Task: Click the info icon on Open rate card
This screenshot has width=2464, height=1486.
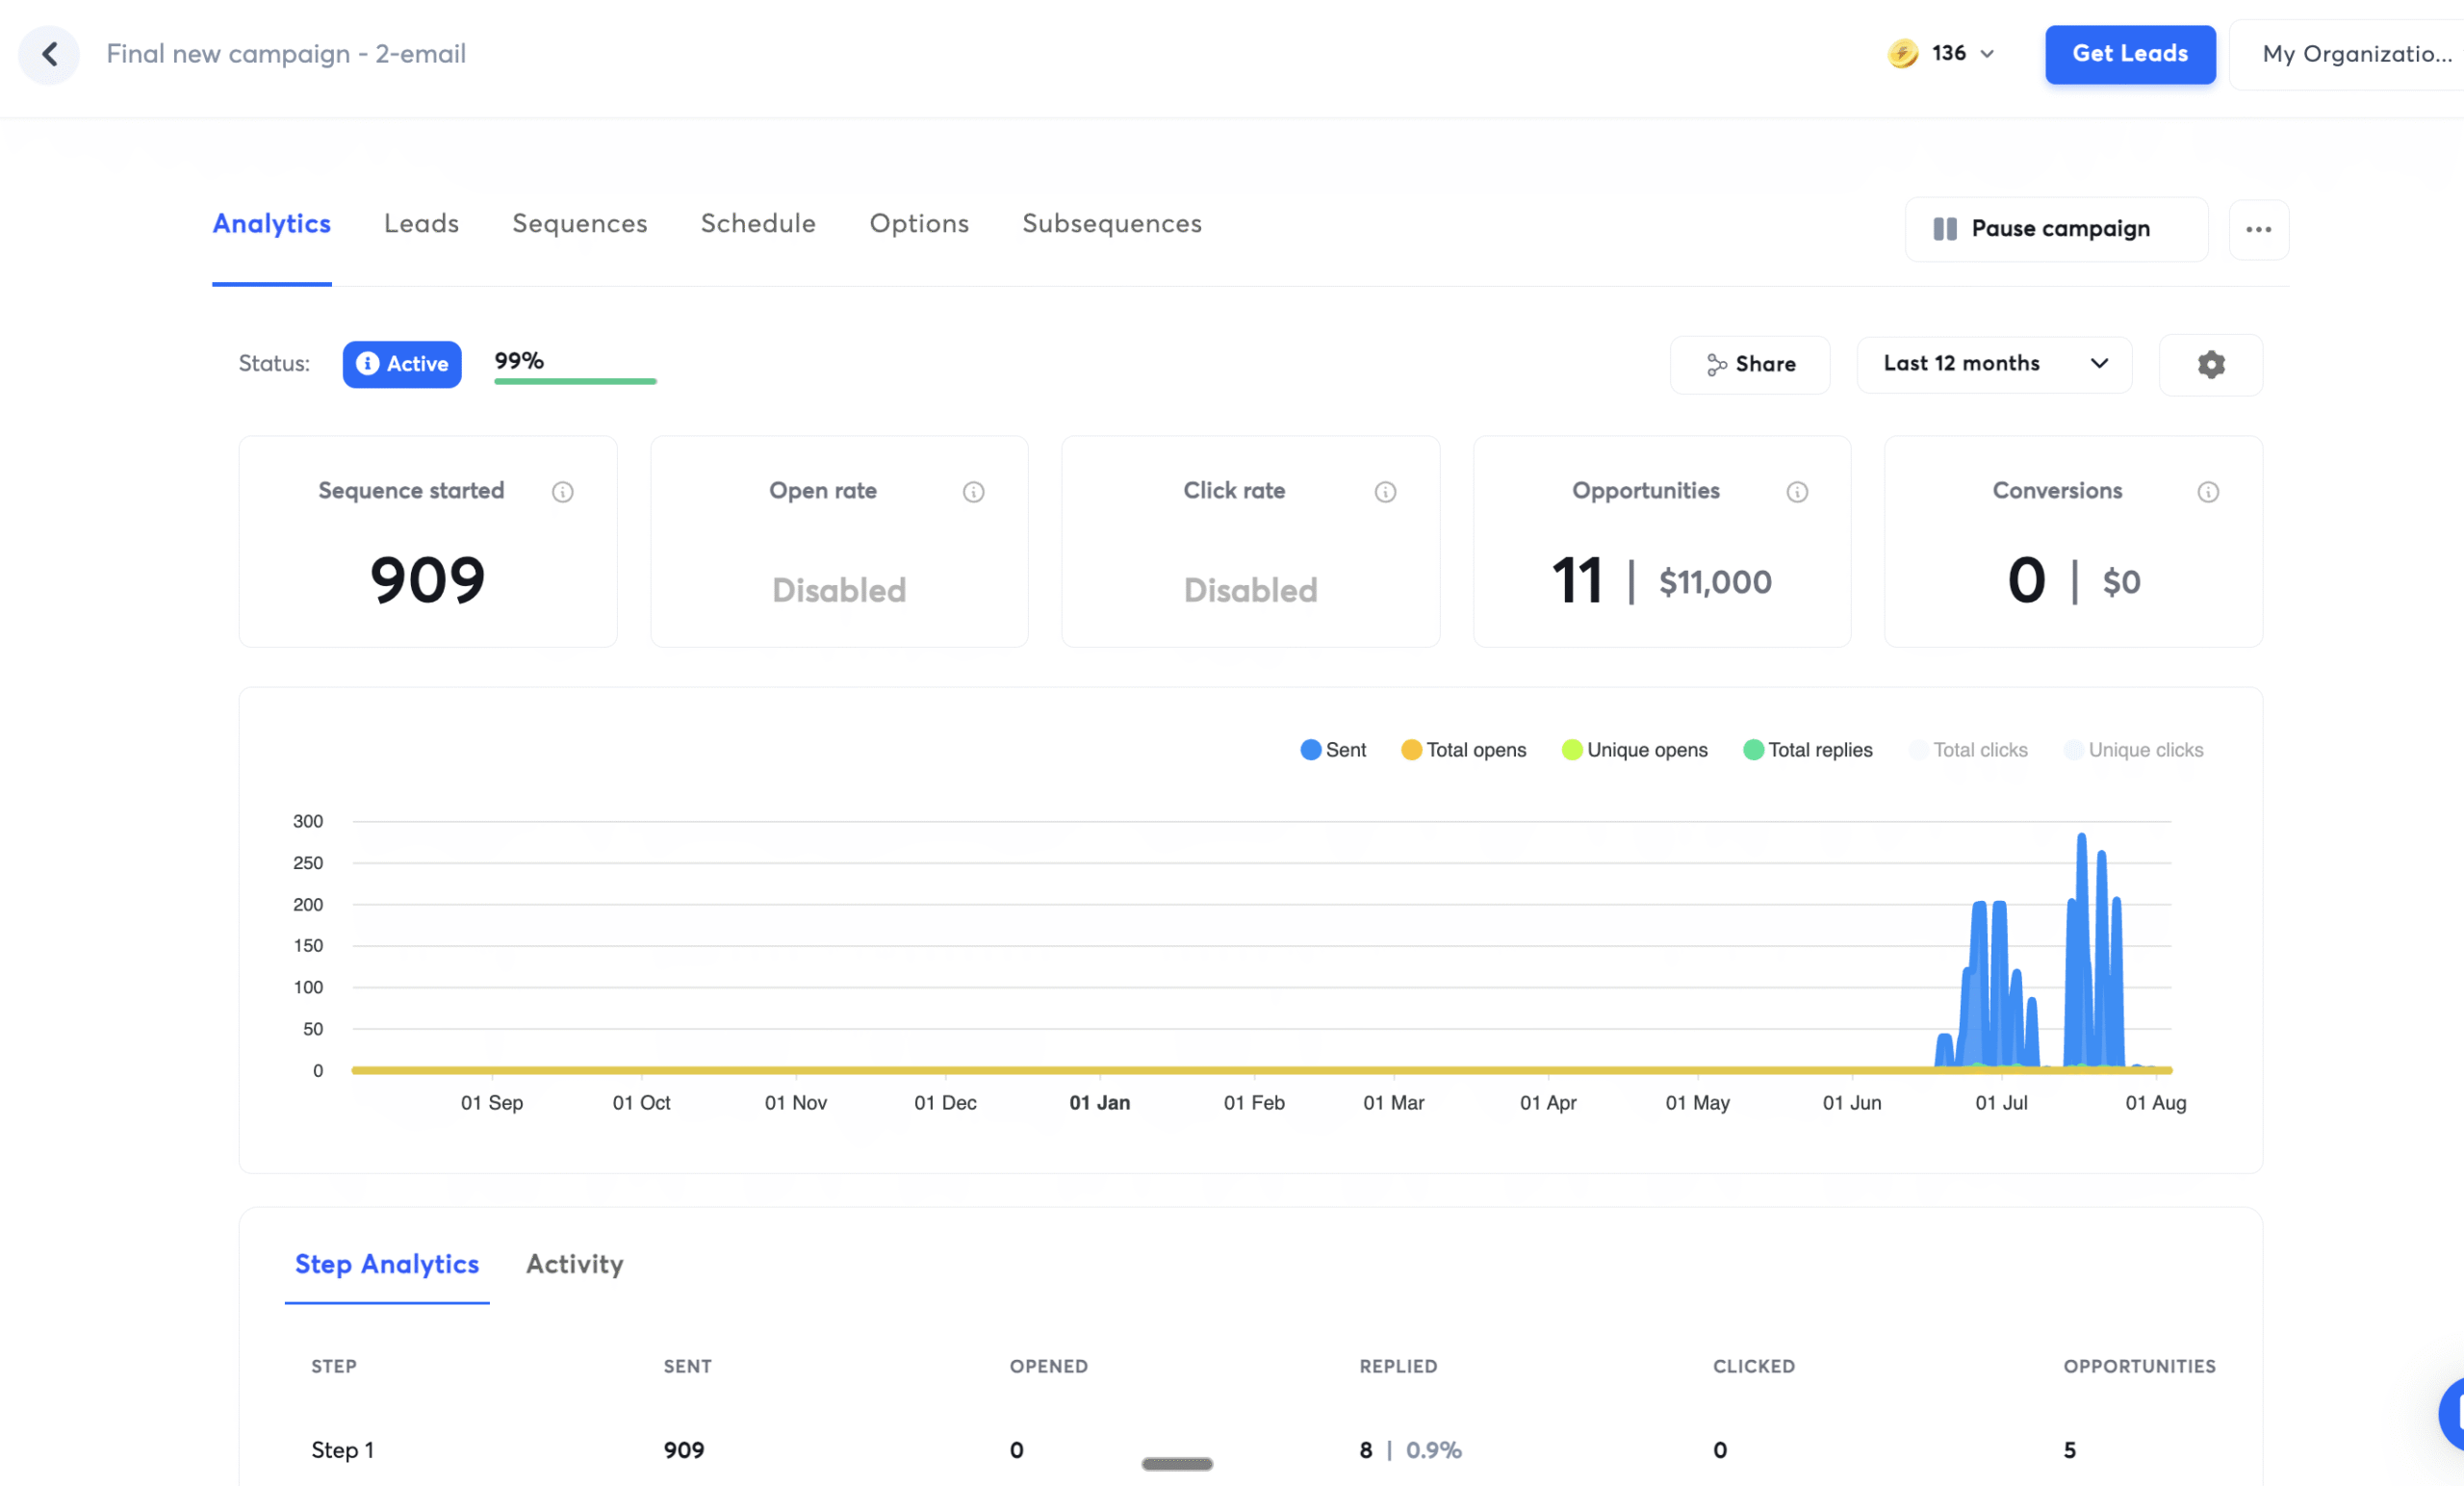Action: [x=973, y=492]
